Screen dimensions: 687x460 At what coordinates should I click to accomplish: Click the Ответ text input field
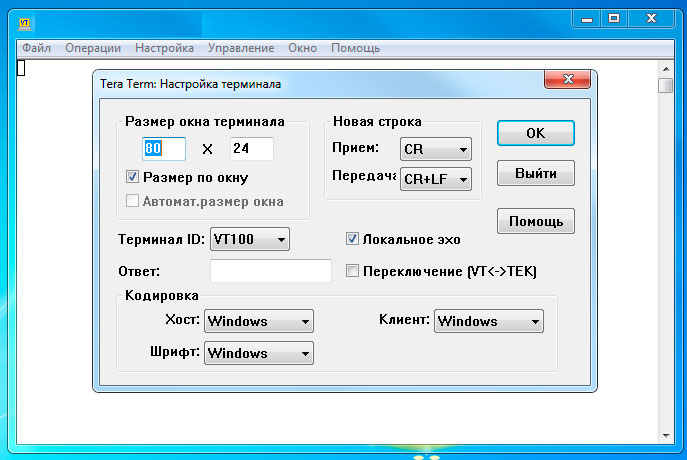[x=270, y=270]
